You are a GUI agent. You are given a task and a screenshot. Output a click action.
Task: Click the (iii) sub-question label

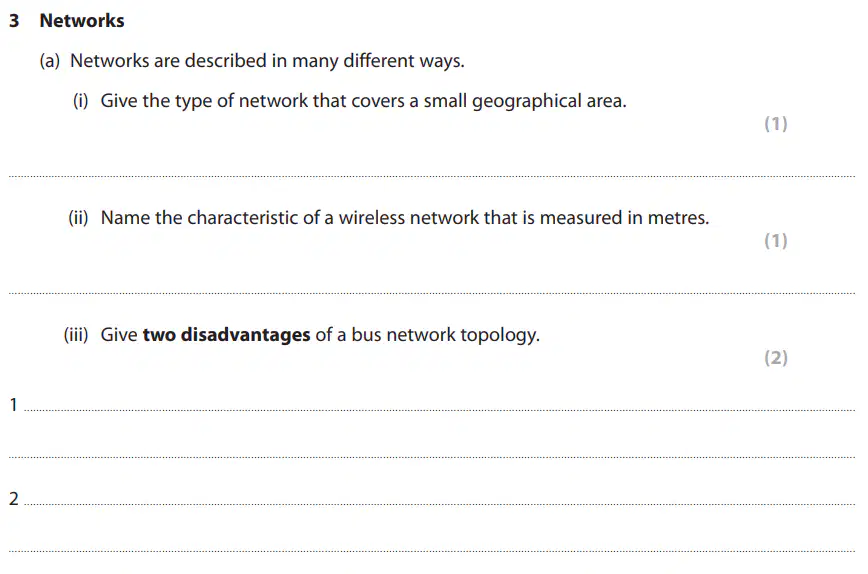(76, 335)
